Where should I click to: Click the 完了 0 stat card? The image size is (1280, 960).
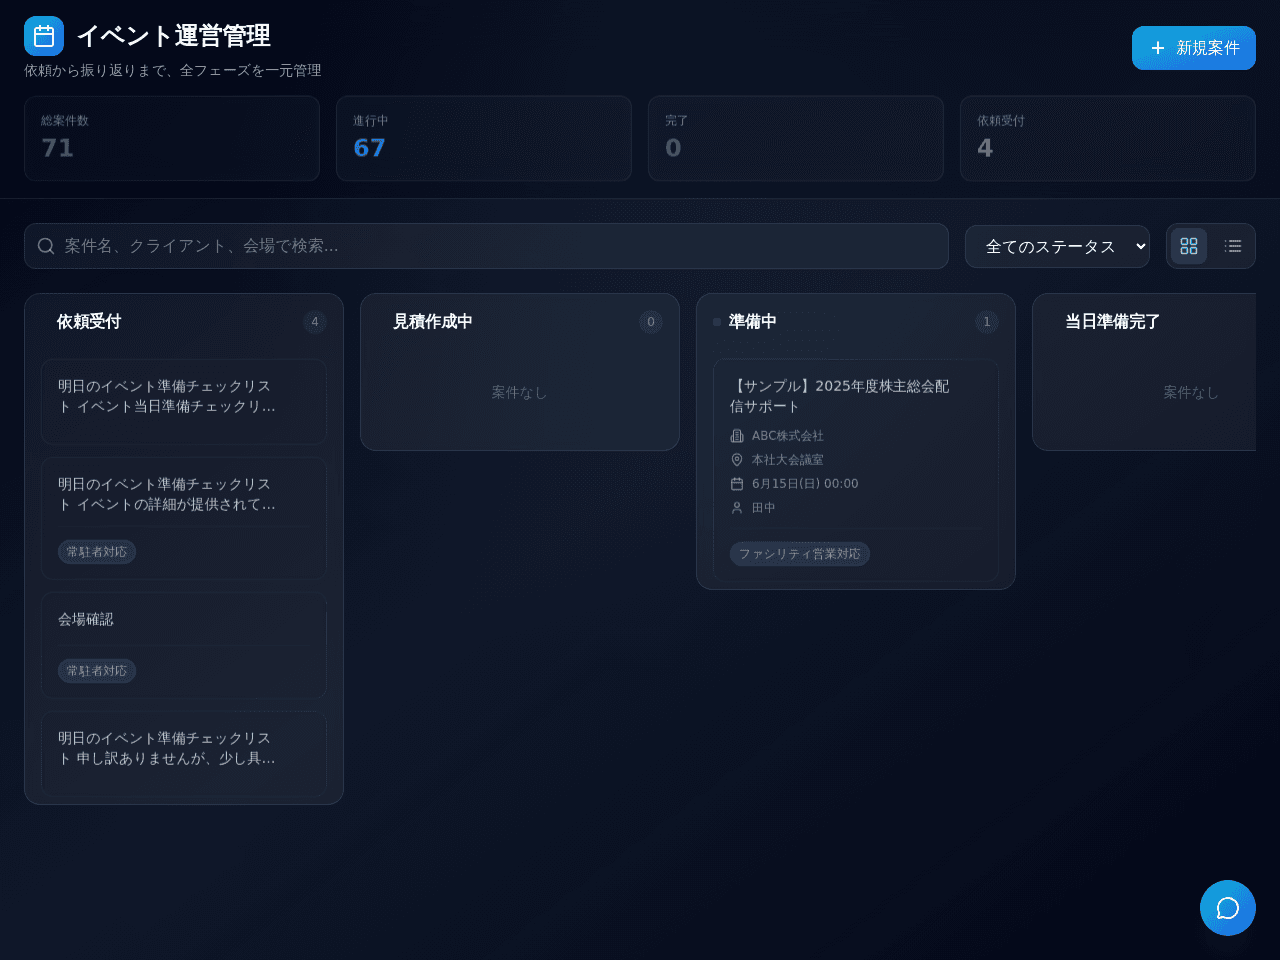tap(796, 138)
